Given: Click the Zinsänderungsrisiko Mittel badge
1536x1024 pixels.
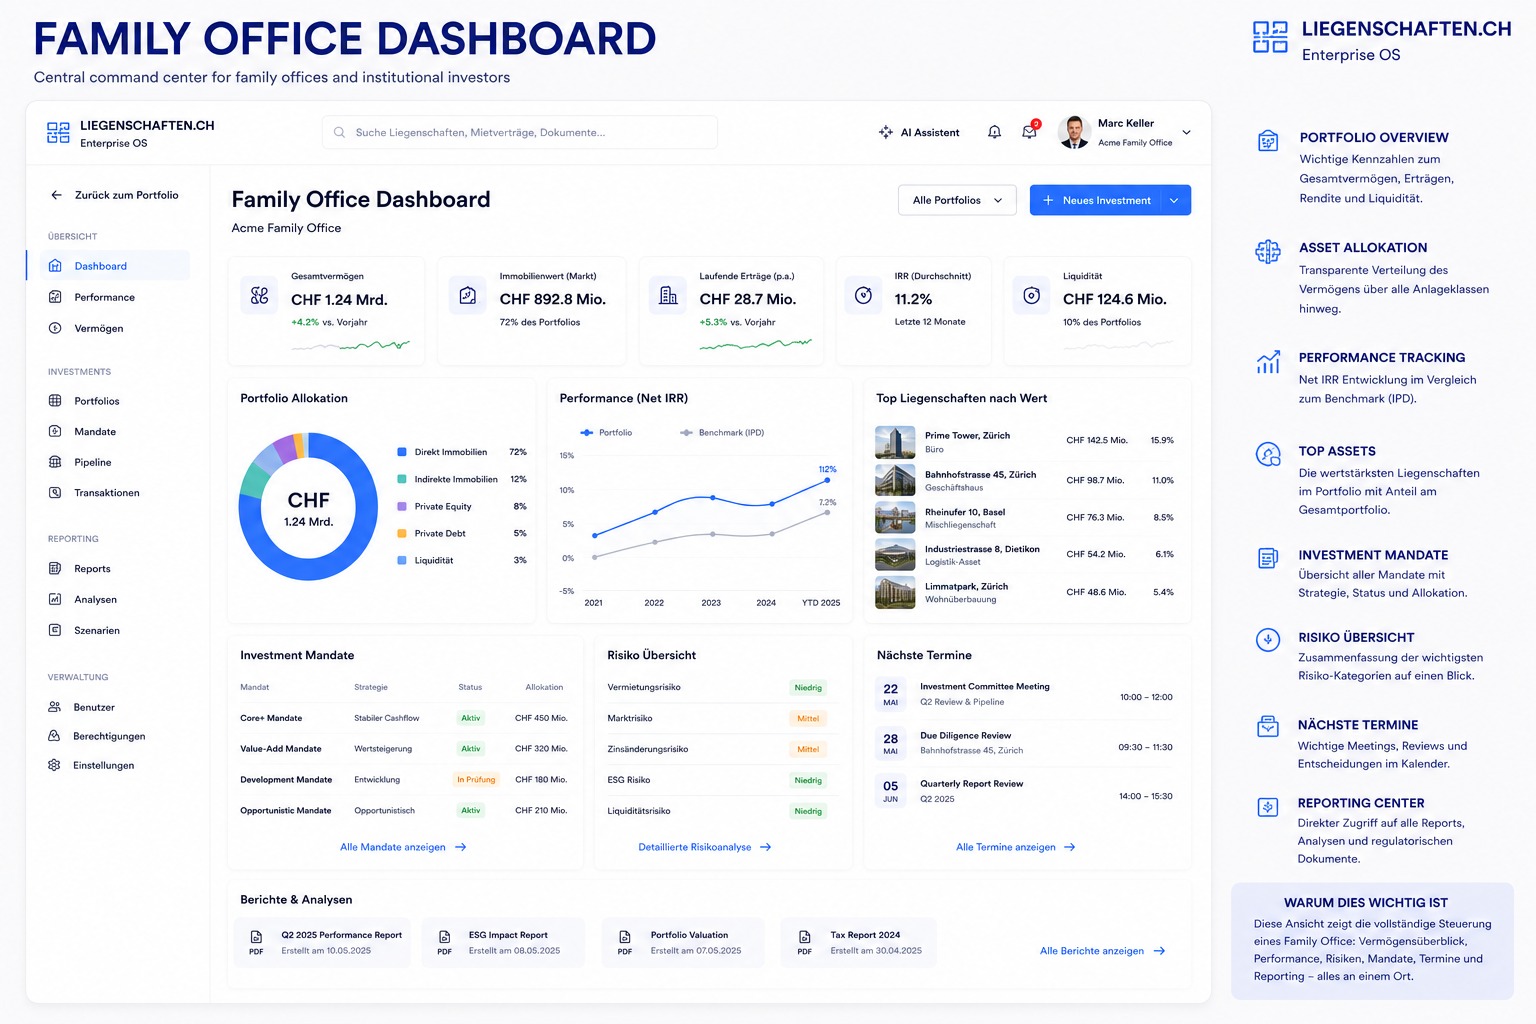Looking at the screenshot, I should [808, 749].
